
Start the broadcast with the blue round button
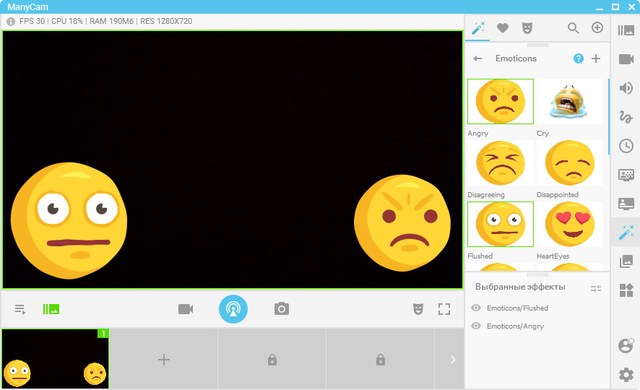click(x=233, y=309)
